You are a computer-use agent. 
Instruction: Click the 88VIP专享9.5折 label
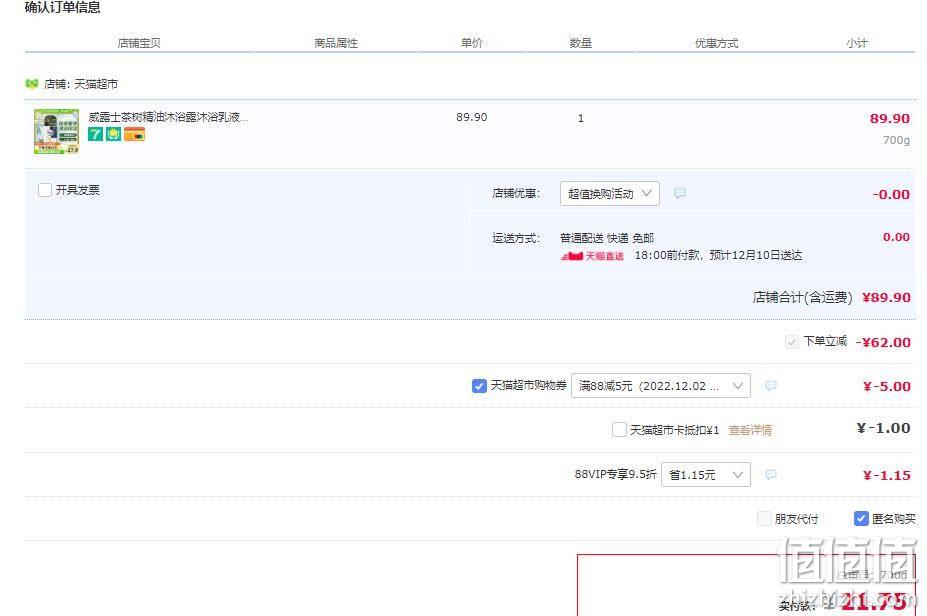point(615,474)
